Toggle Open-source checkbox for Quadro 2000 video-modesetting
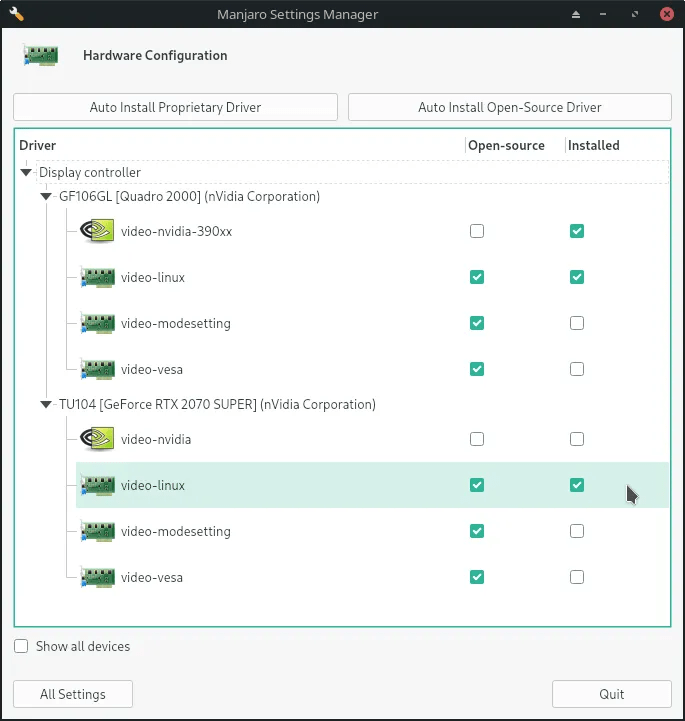 coord(477,323)
